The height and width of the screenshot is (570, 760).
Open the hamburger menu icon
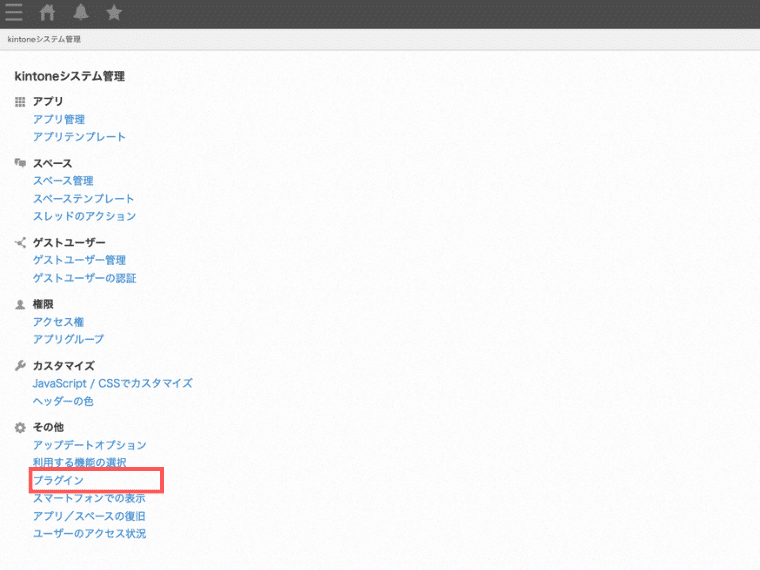click(14, 13)
